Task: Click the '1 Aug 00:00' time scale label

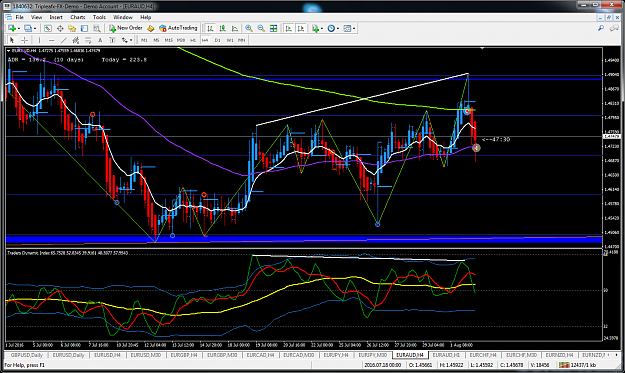Action: click(x=461, y=345)
